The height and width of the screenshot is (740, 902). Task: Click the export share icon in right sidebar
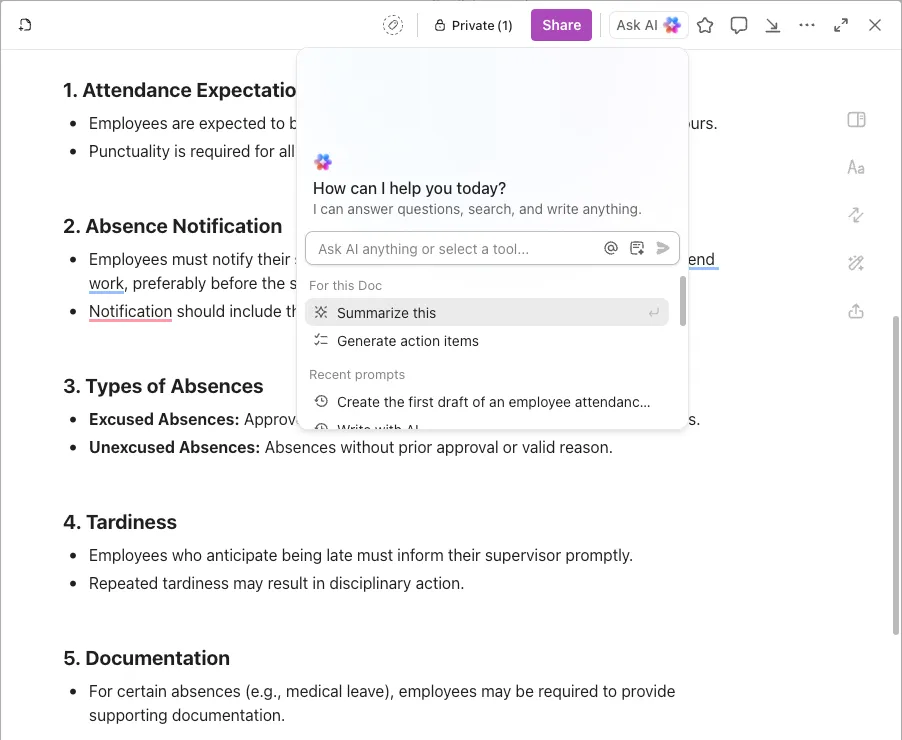(x=856, y=311)
